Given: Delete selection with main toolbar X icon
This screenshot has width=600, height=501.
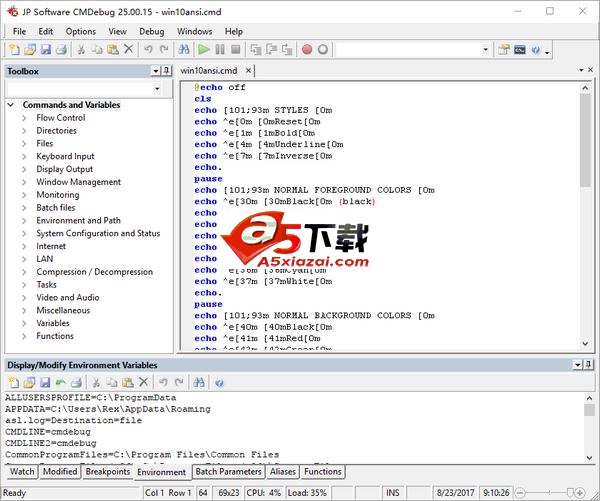Looking at the screenshot, I should pyautogui.click(x=129, y=49).
